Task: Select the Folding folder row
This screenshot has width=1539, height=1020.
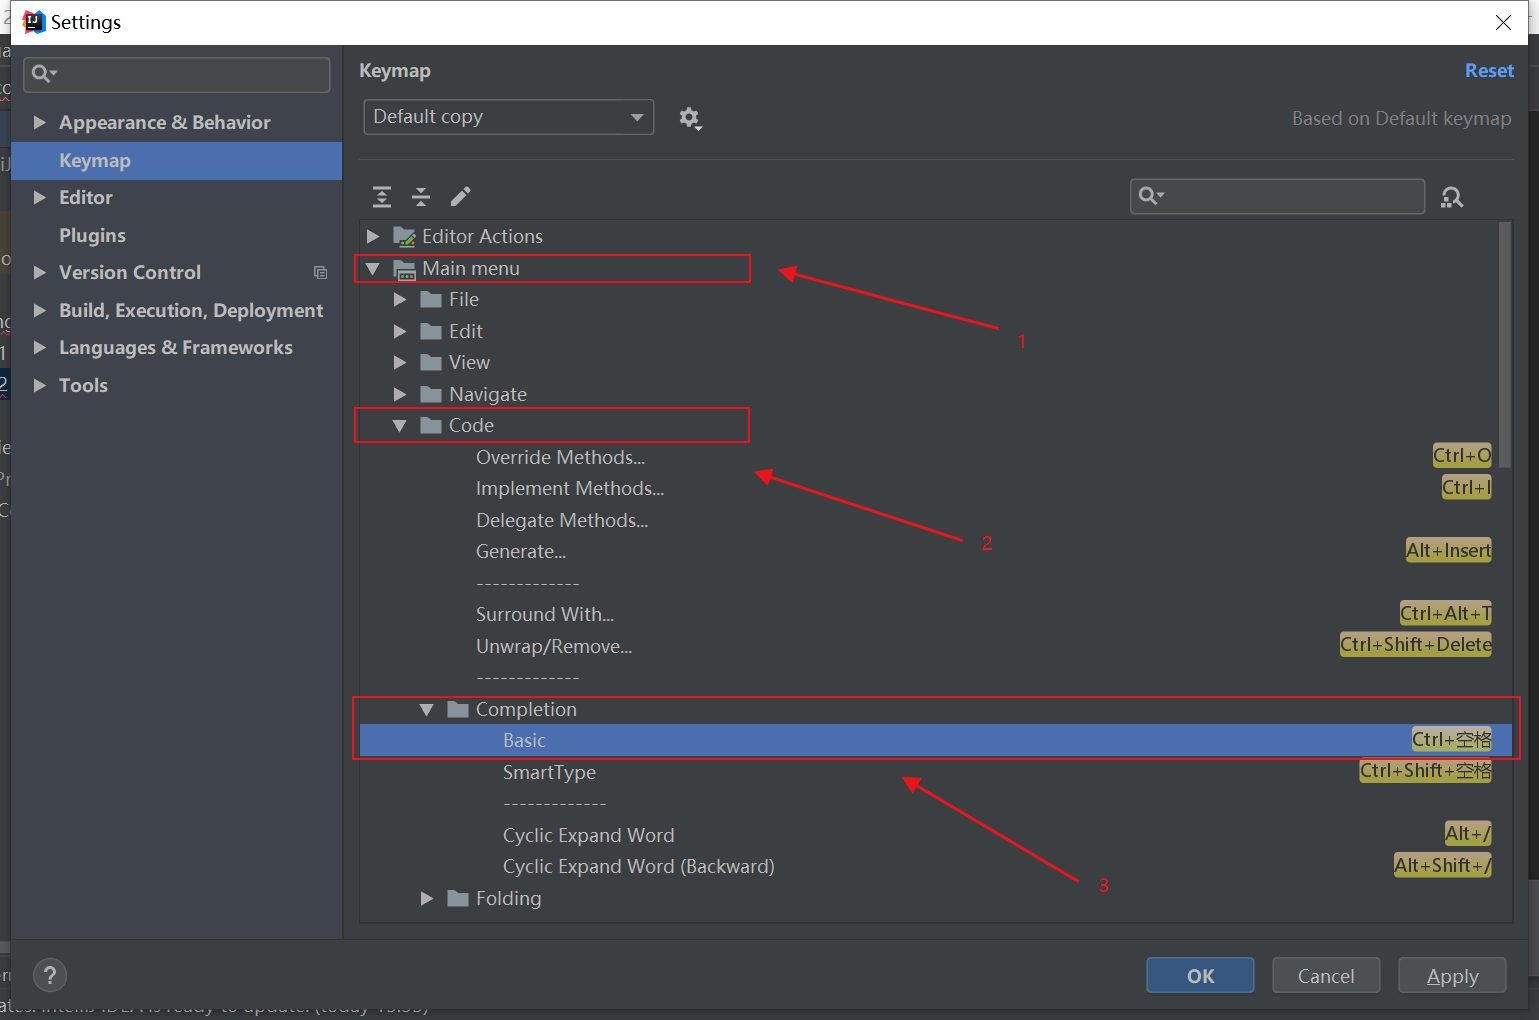Action: point(508,899)
